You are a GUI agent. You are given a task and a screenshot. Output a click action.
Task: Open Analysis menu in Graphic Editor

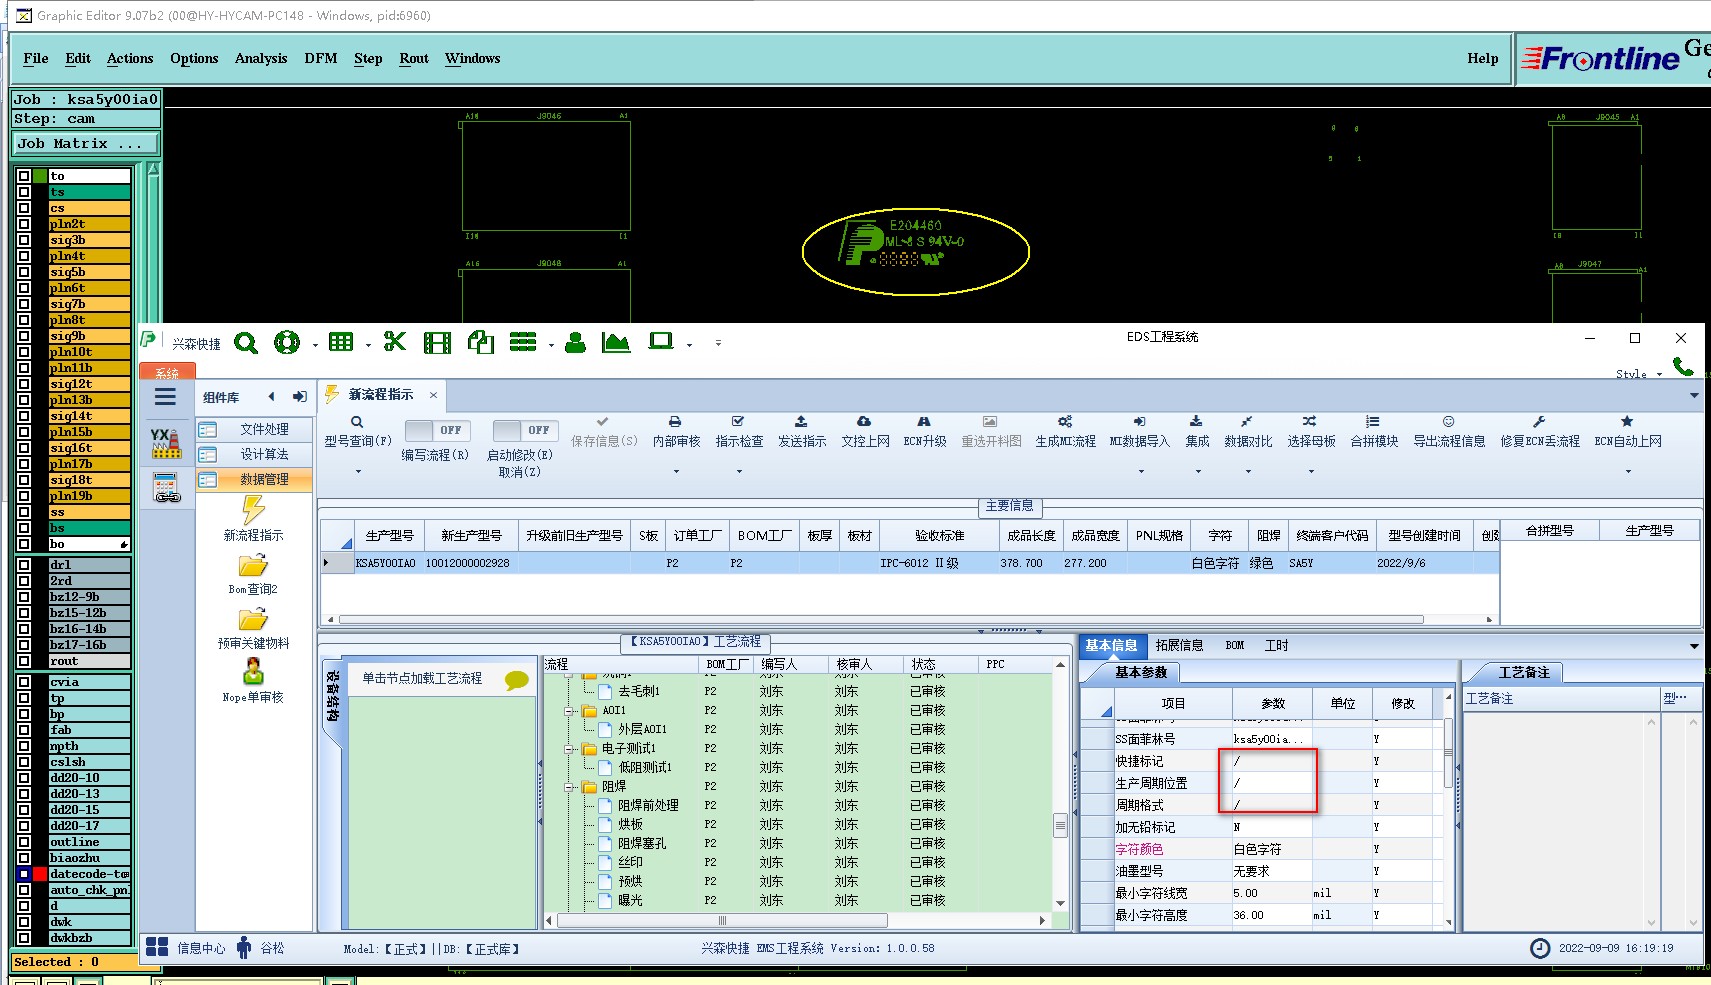point(261,58)
